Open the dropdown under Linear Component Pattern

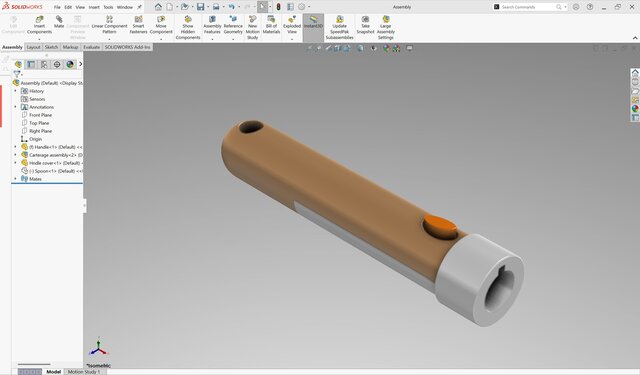coord(109,39)
